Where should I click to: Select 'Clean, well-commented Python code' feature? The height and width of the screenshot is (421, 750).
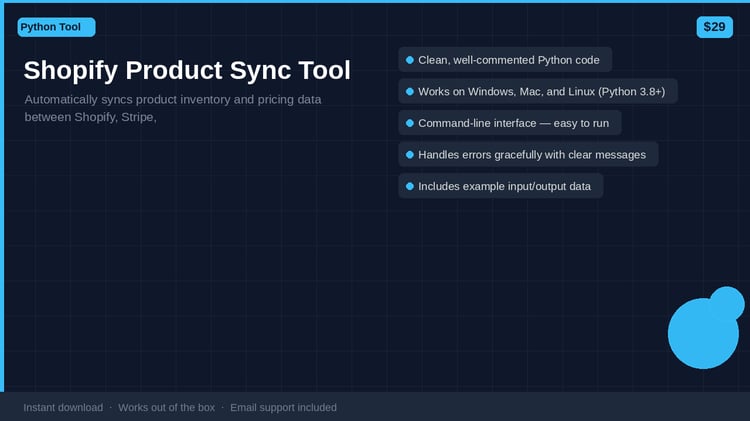pos(505,60)
